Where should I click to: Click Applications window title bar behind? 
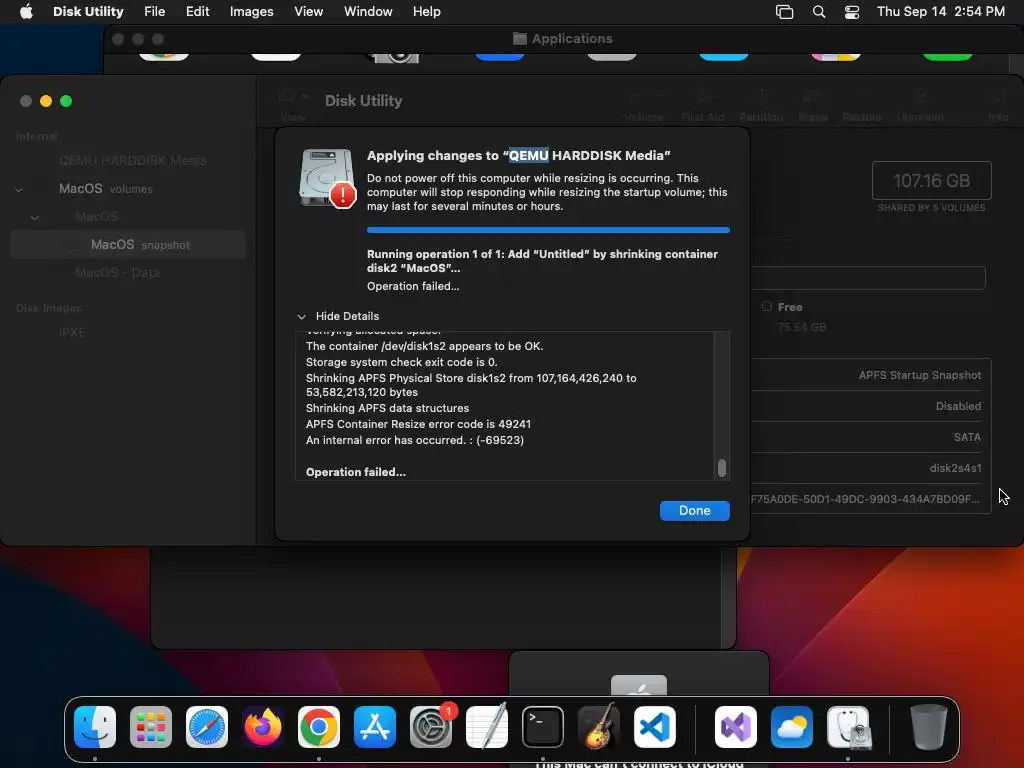click(563, 39)
